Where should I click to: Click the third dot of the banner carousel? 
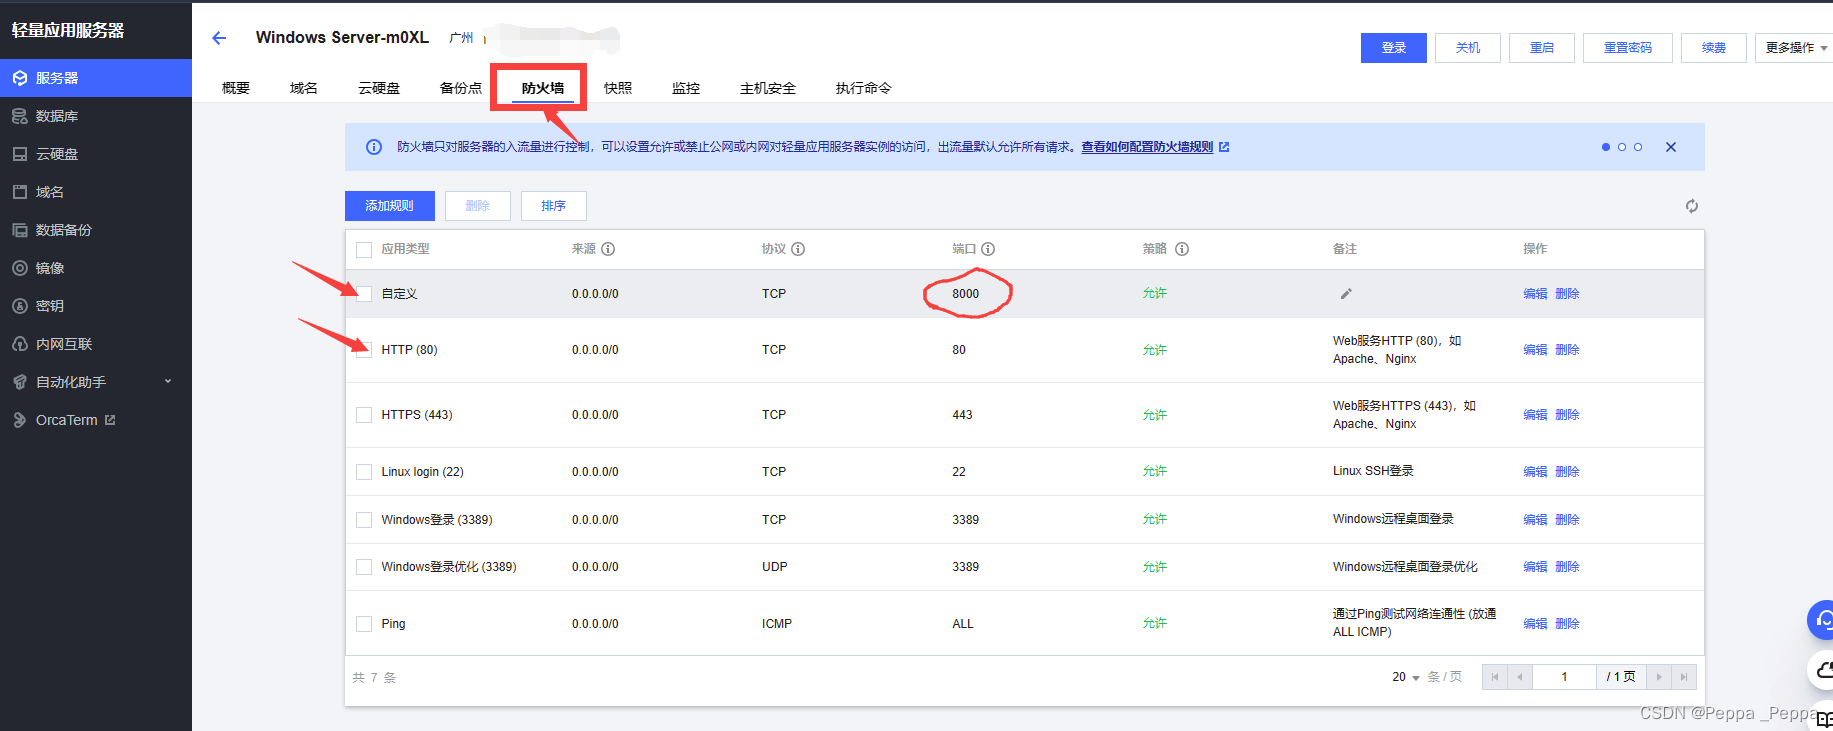[x=1638, y=147]
